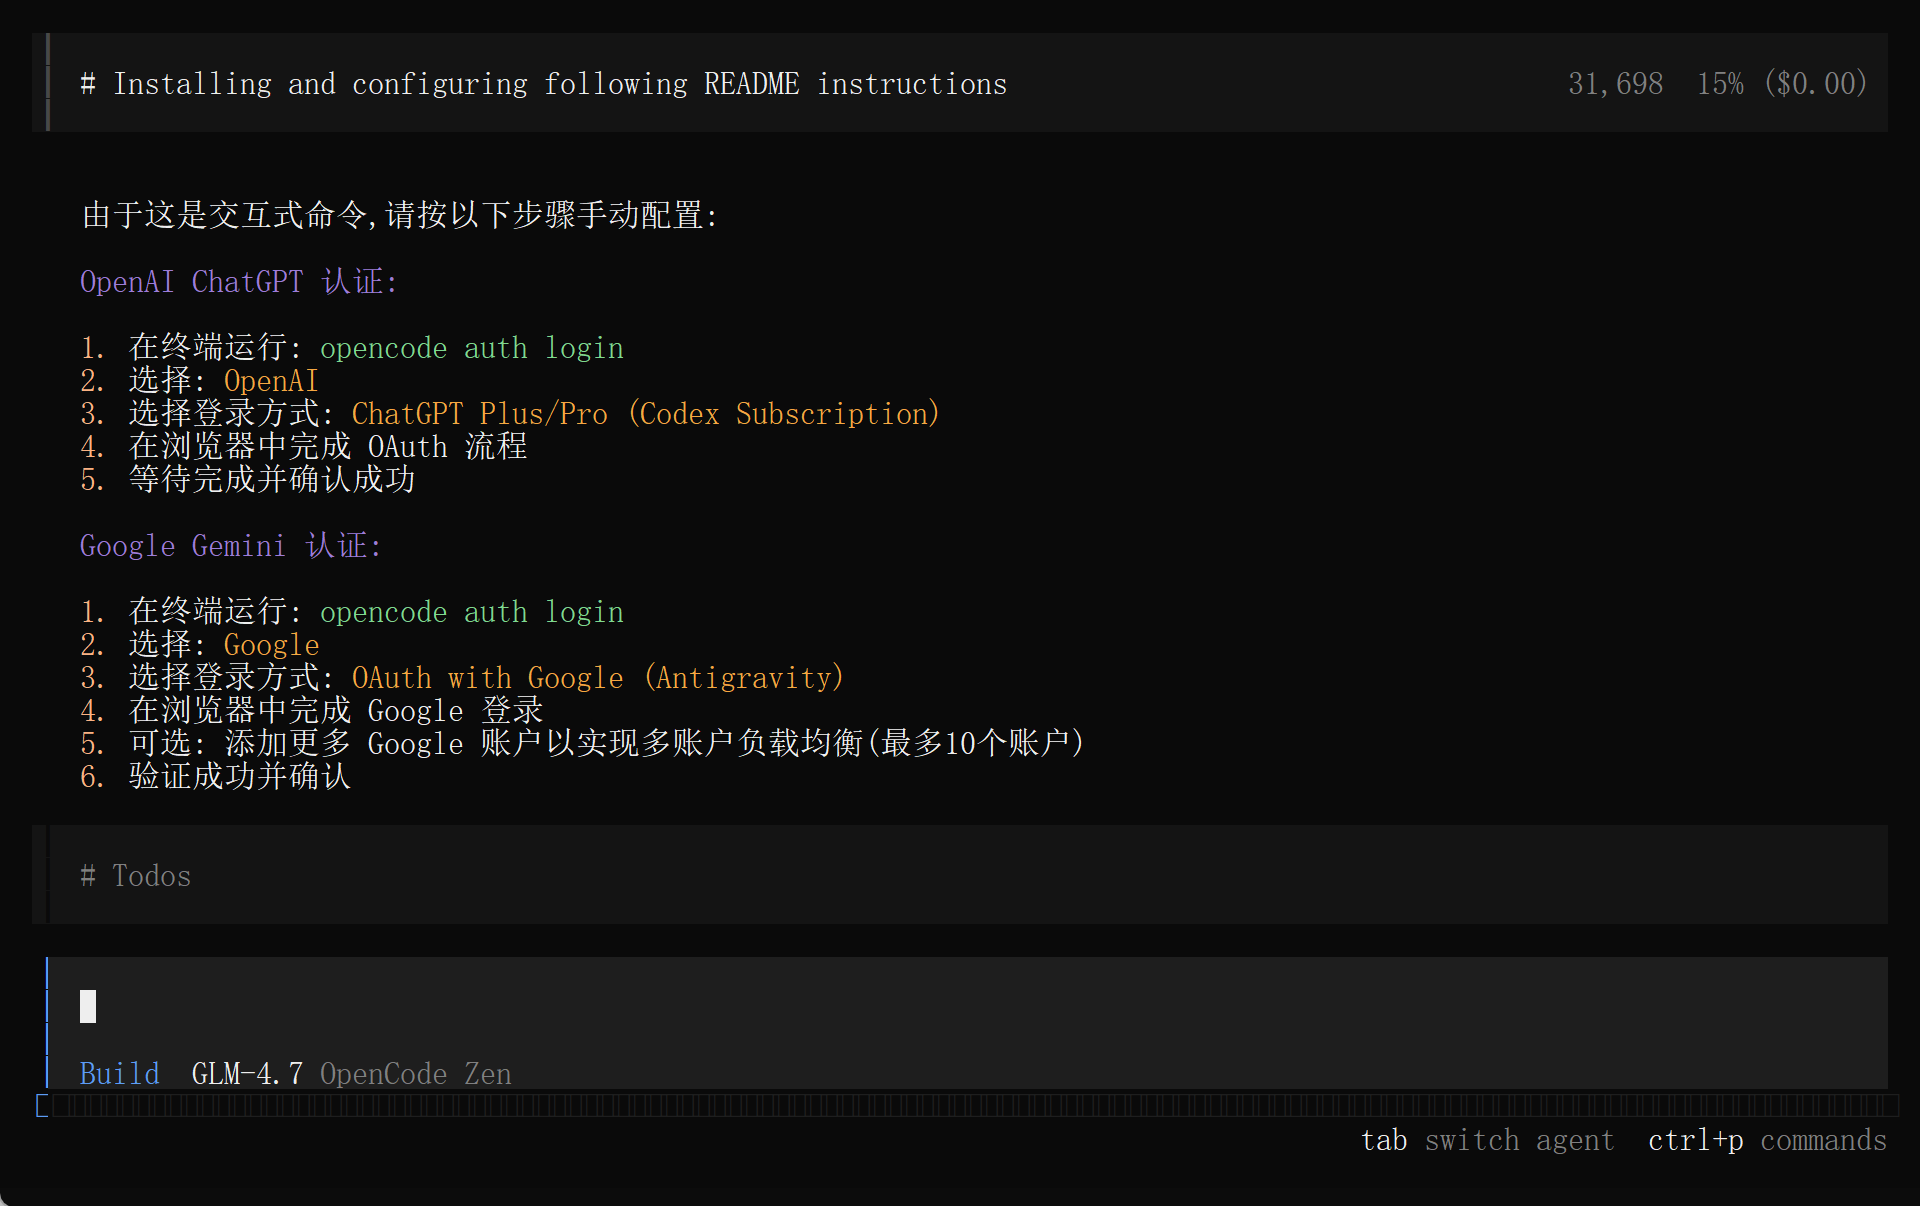1920x1206 pixels.
Task: Click the ctrl+p commands hint
Action: tap(1767, 1141)
